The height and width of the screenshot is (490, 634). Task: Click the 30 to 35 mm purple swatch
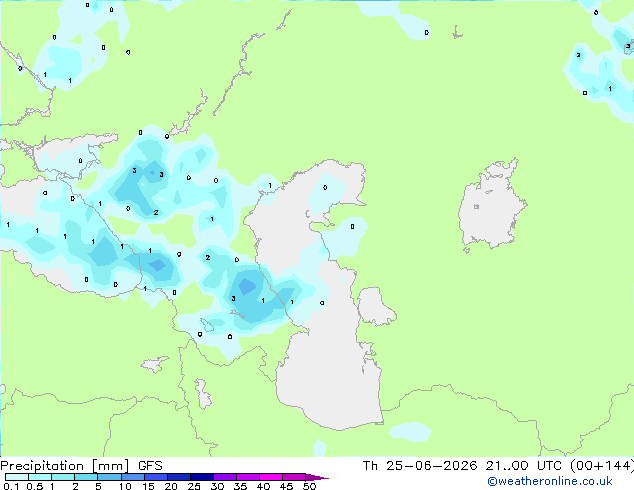(224, 477)
